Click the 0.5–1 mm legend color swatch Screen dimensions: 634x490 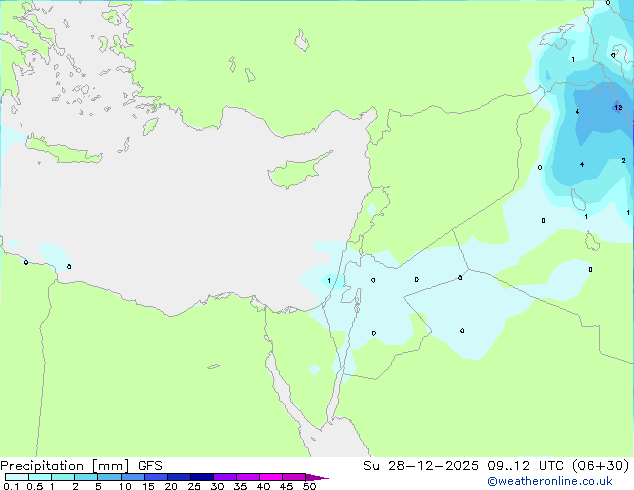40,477
